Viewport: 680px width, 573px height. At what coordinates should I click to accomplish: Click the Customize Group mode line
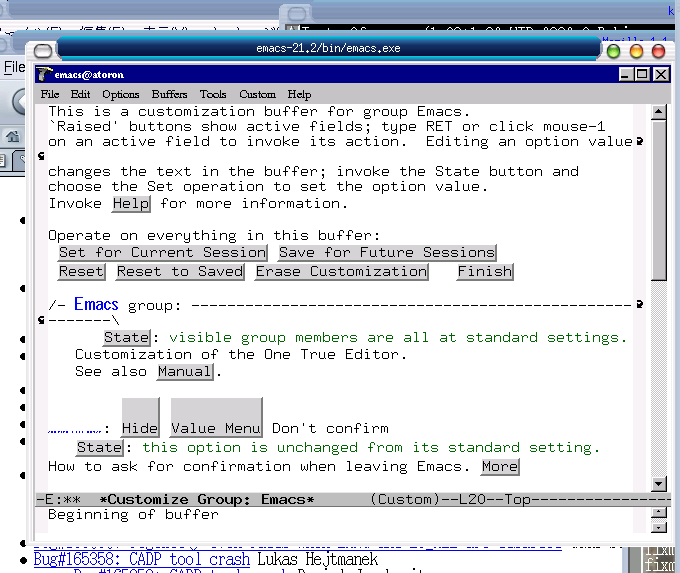pos(353,500)
